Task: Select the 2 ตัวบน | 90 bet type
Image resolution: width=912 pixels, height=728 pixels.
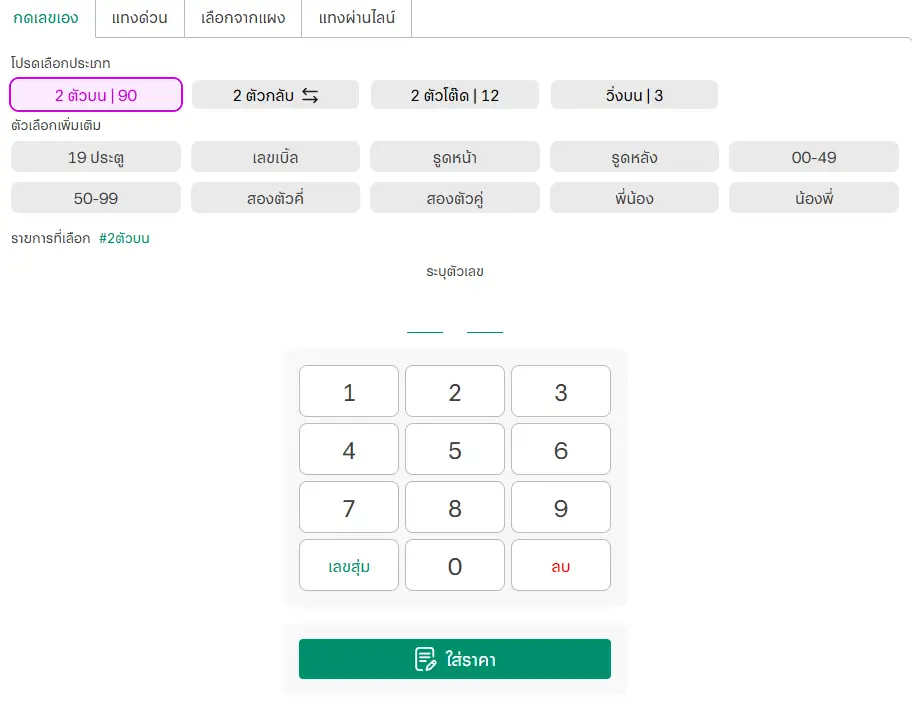Action: (x=96, y=95)
